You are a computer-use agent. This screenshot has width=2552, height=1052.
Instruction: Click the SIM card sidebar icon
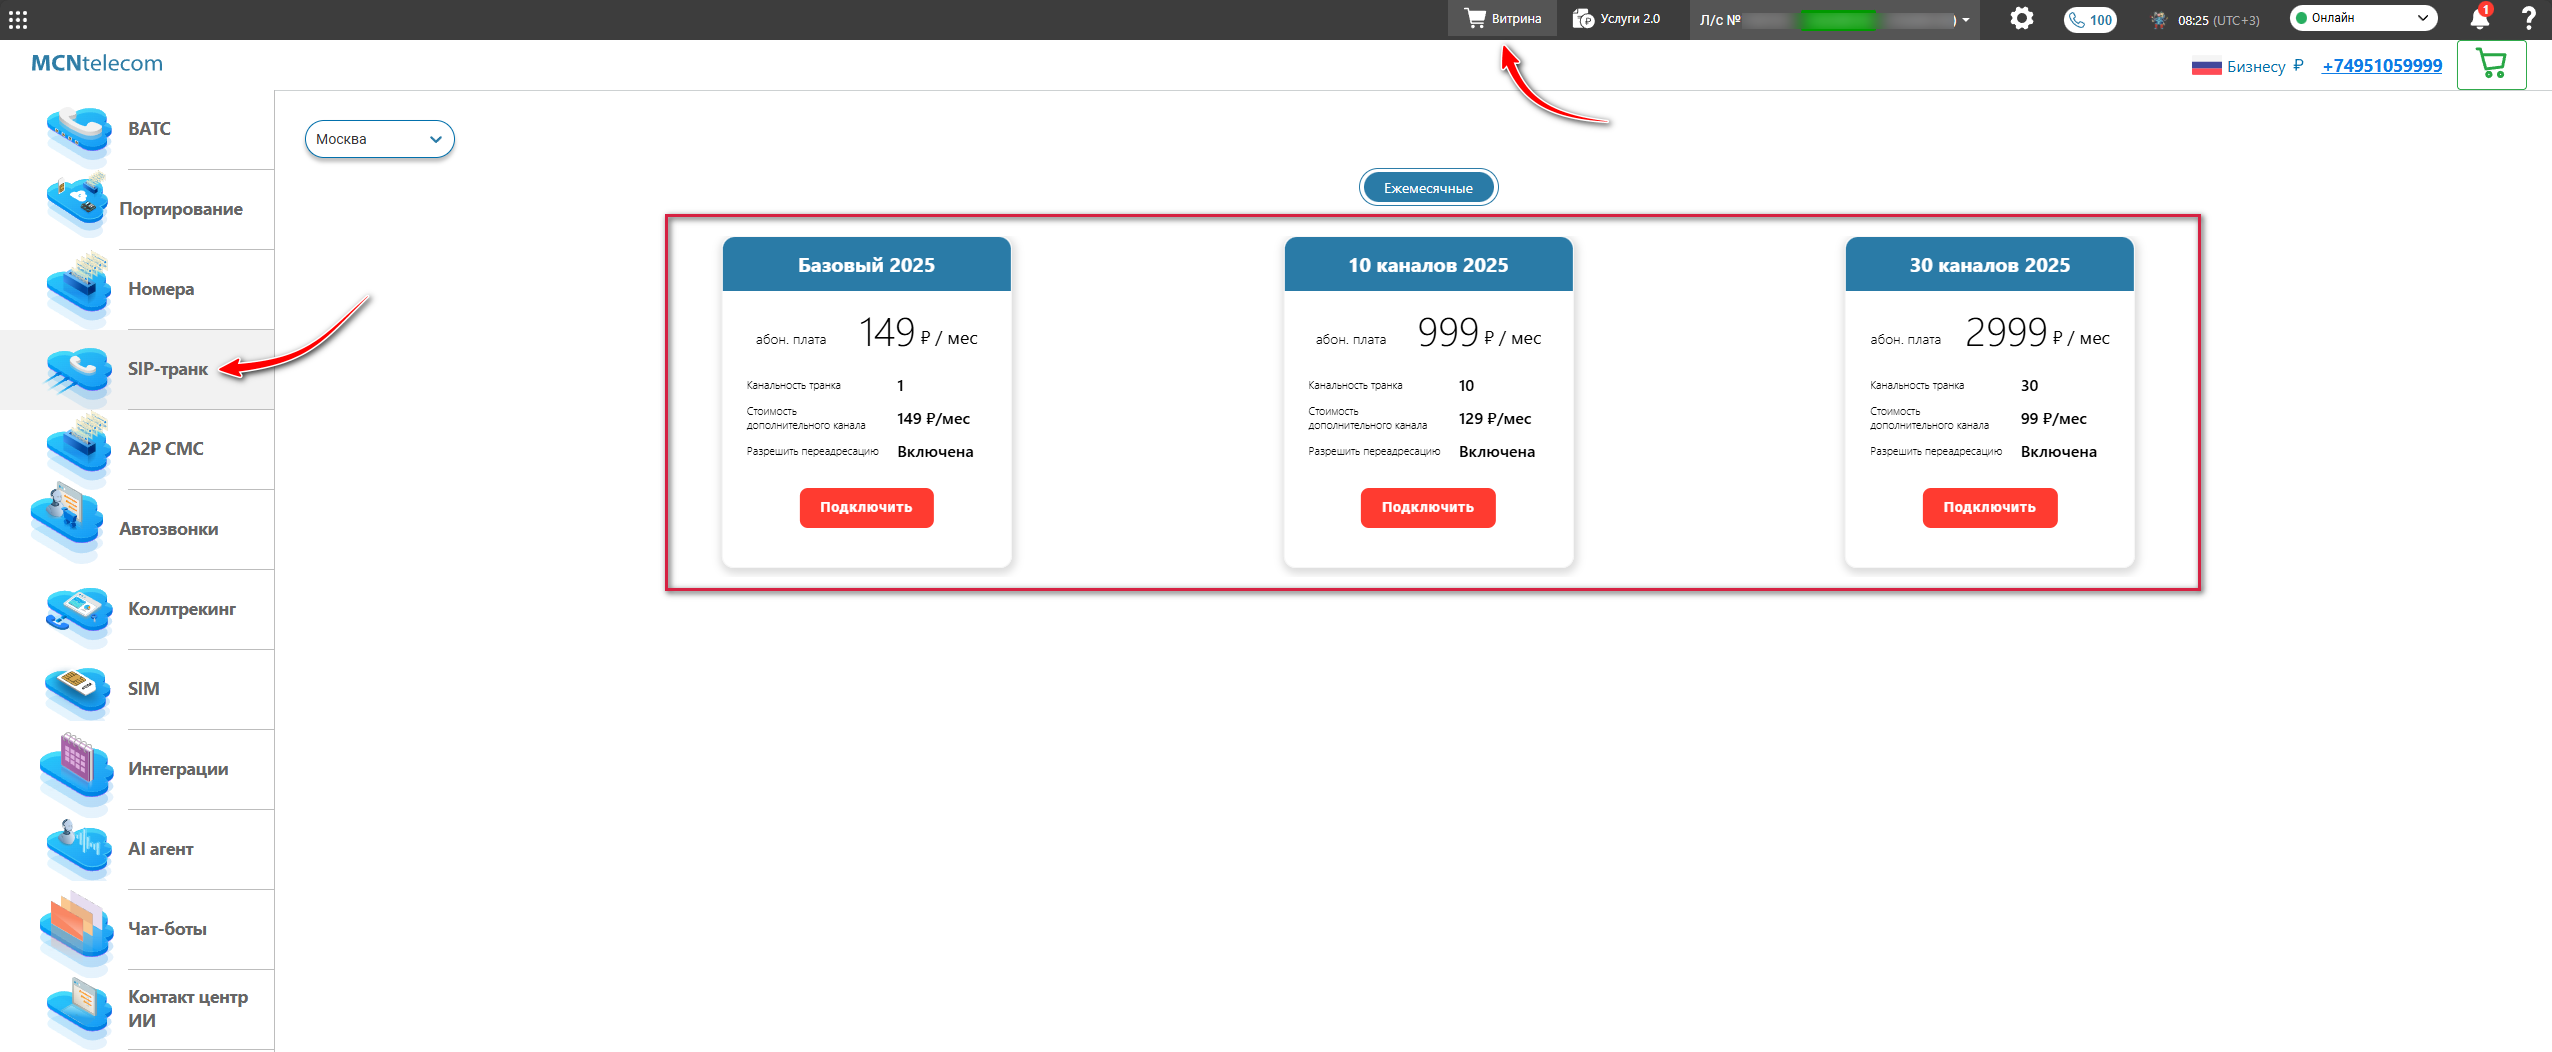(78, 689)
